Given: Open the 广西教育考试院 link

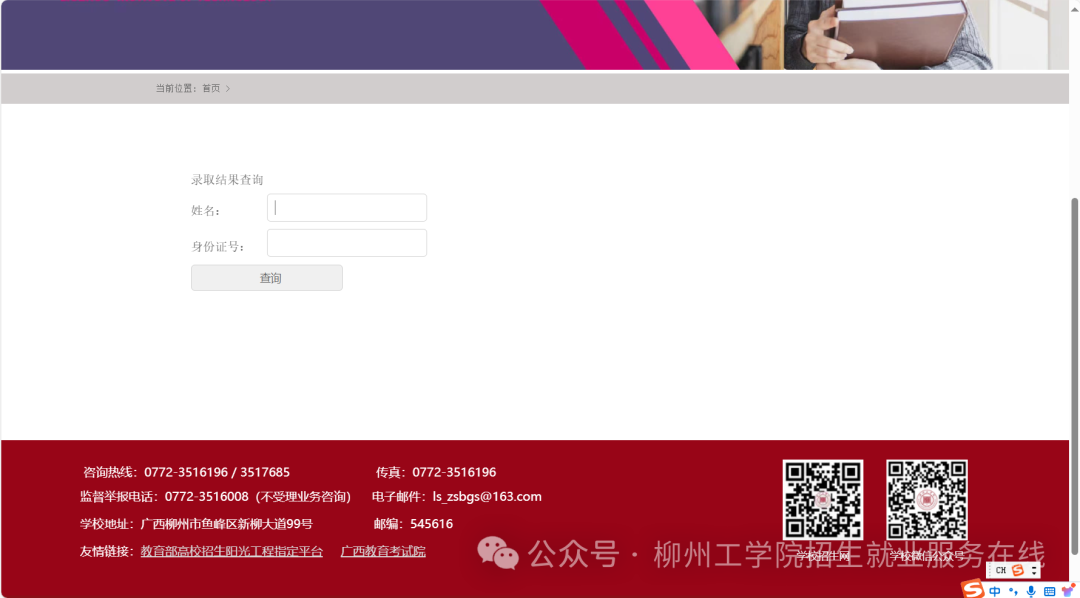Looking at the screenshot, I should pos(383,551).
